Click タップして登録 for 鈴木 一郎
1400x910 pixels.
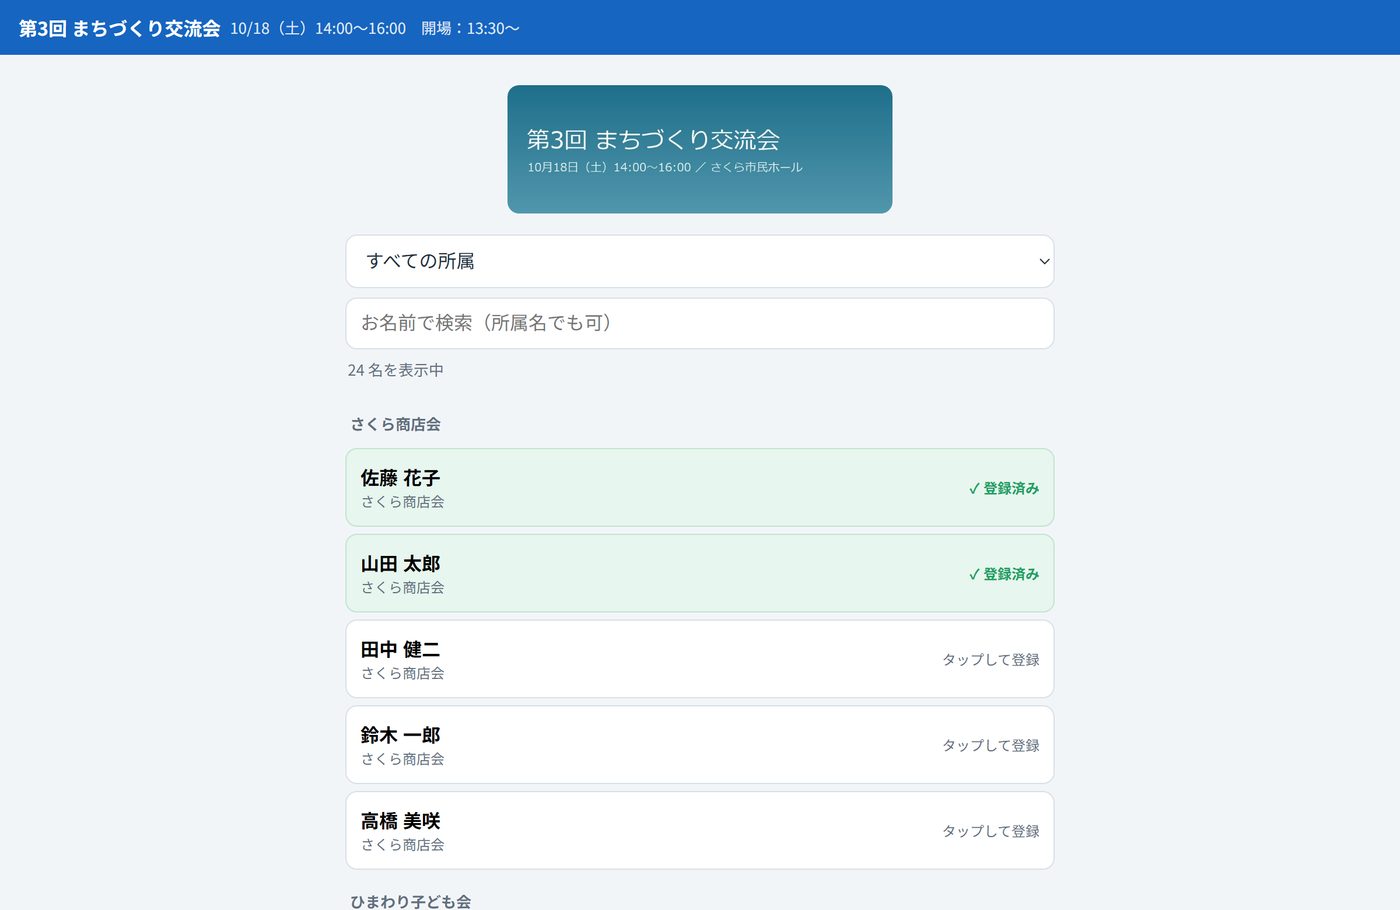click(991, 746)
